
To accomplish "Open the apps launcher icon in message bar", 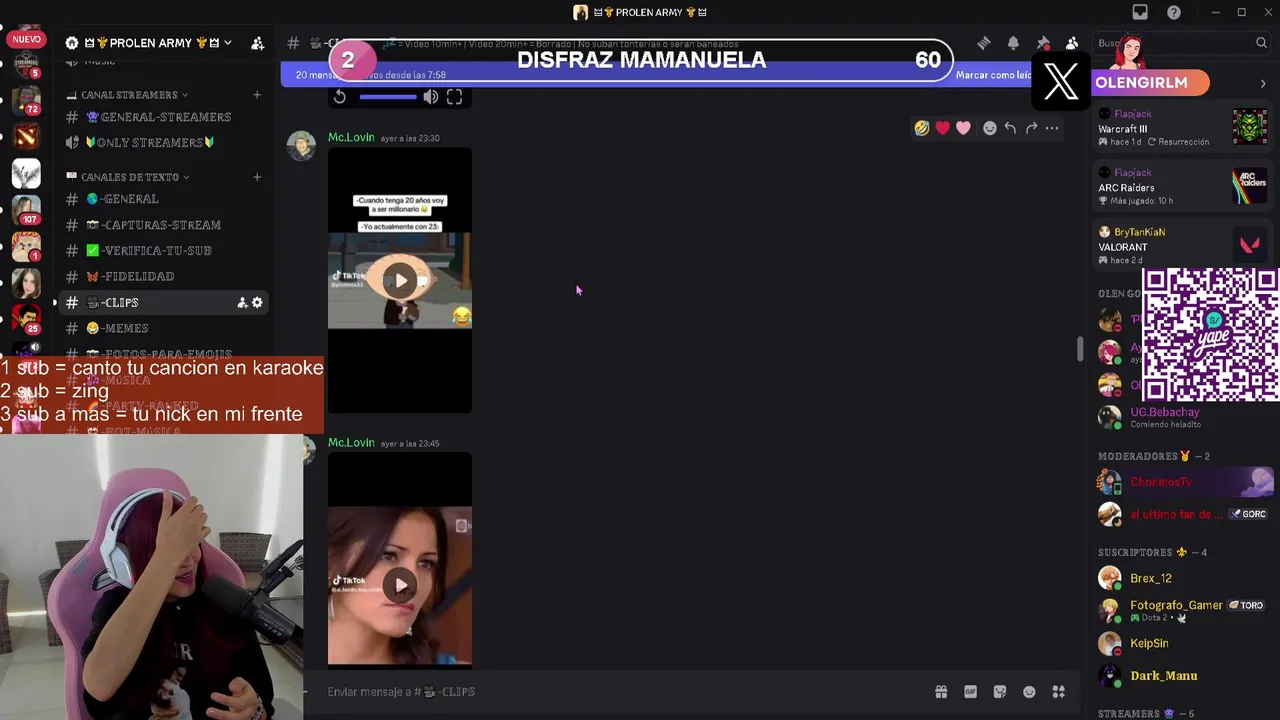I will pos(1058,692).
